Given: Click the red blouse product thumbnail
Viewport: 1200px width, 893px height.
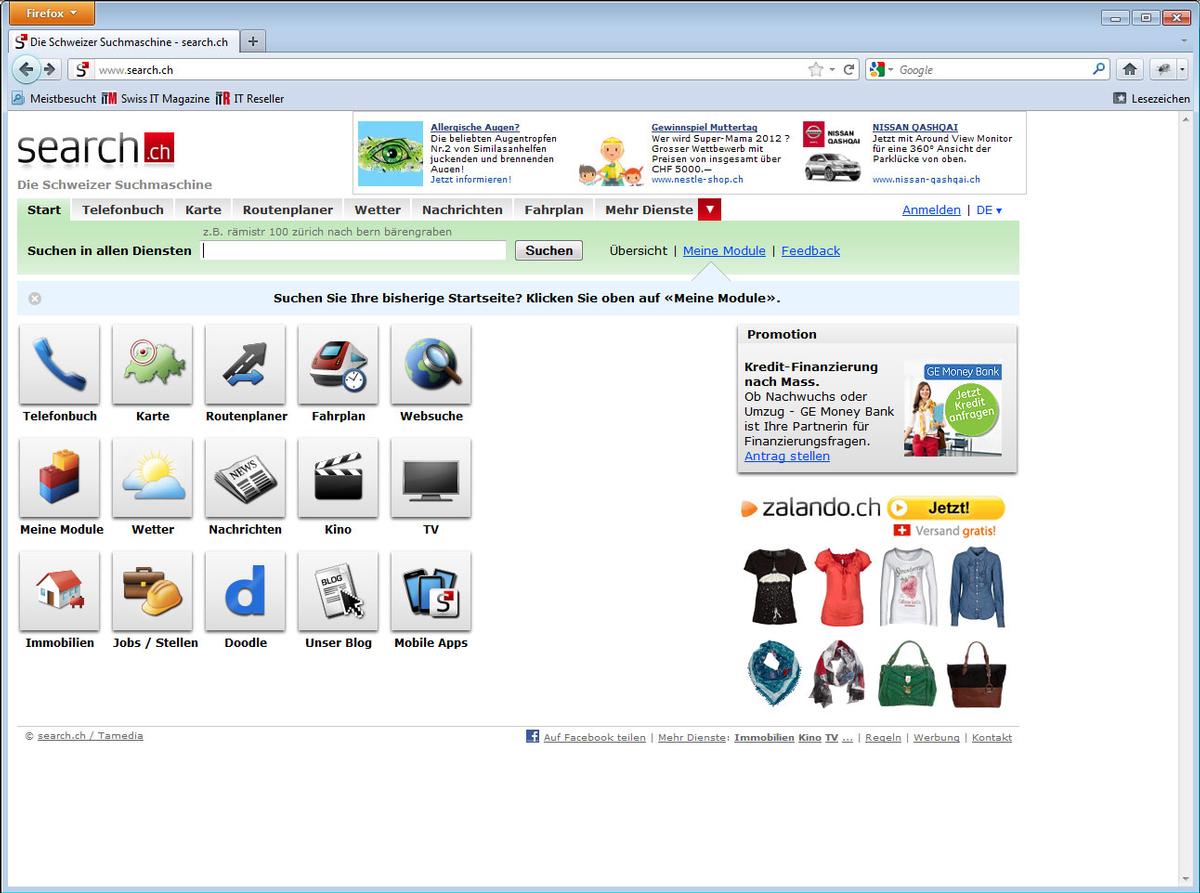Looking at the screenshot, I should pyautogui.click(x=843, y=587).
